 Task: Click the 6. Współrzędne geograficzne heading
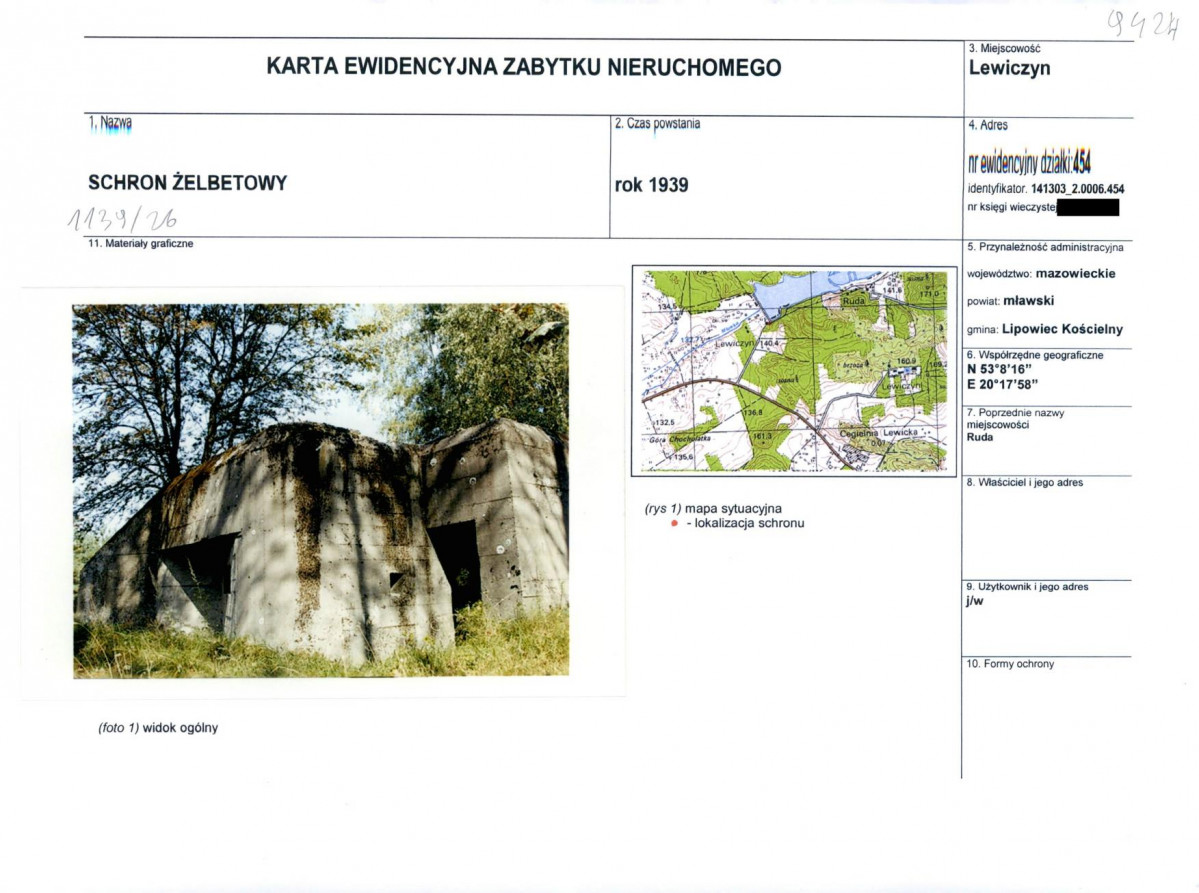pos(1035,355)
